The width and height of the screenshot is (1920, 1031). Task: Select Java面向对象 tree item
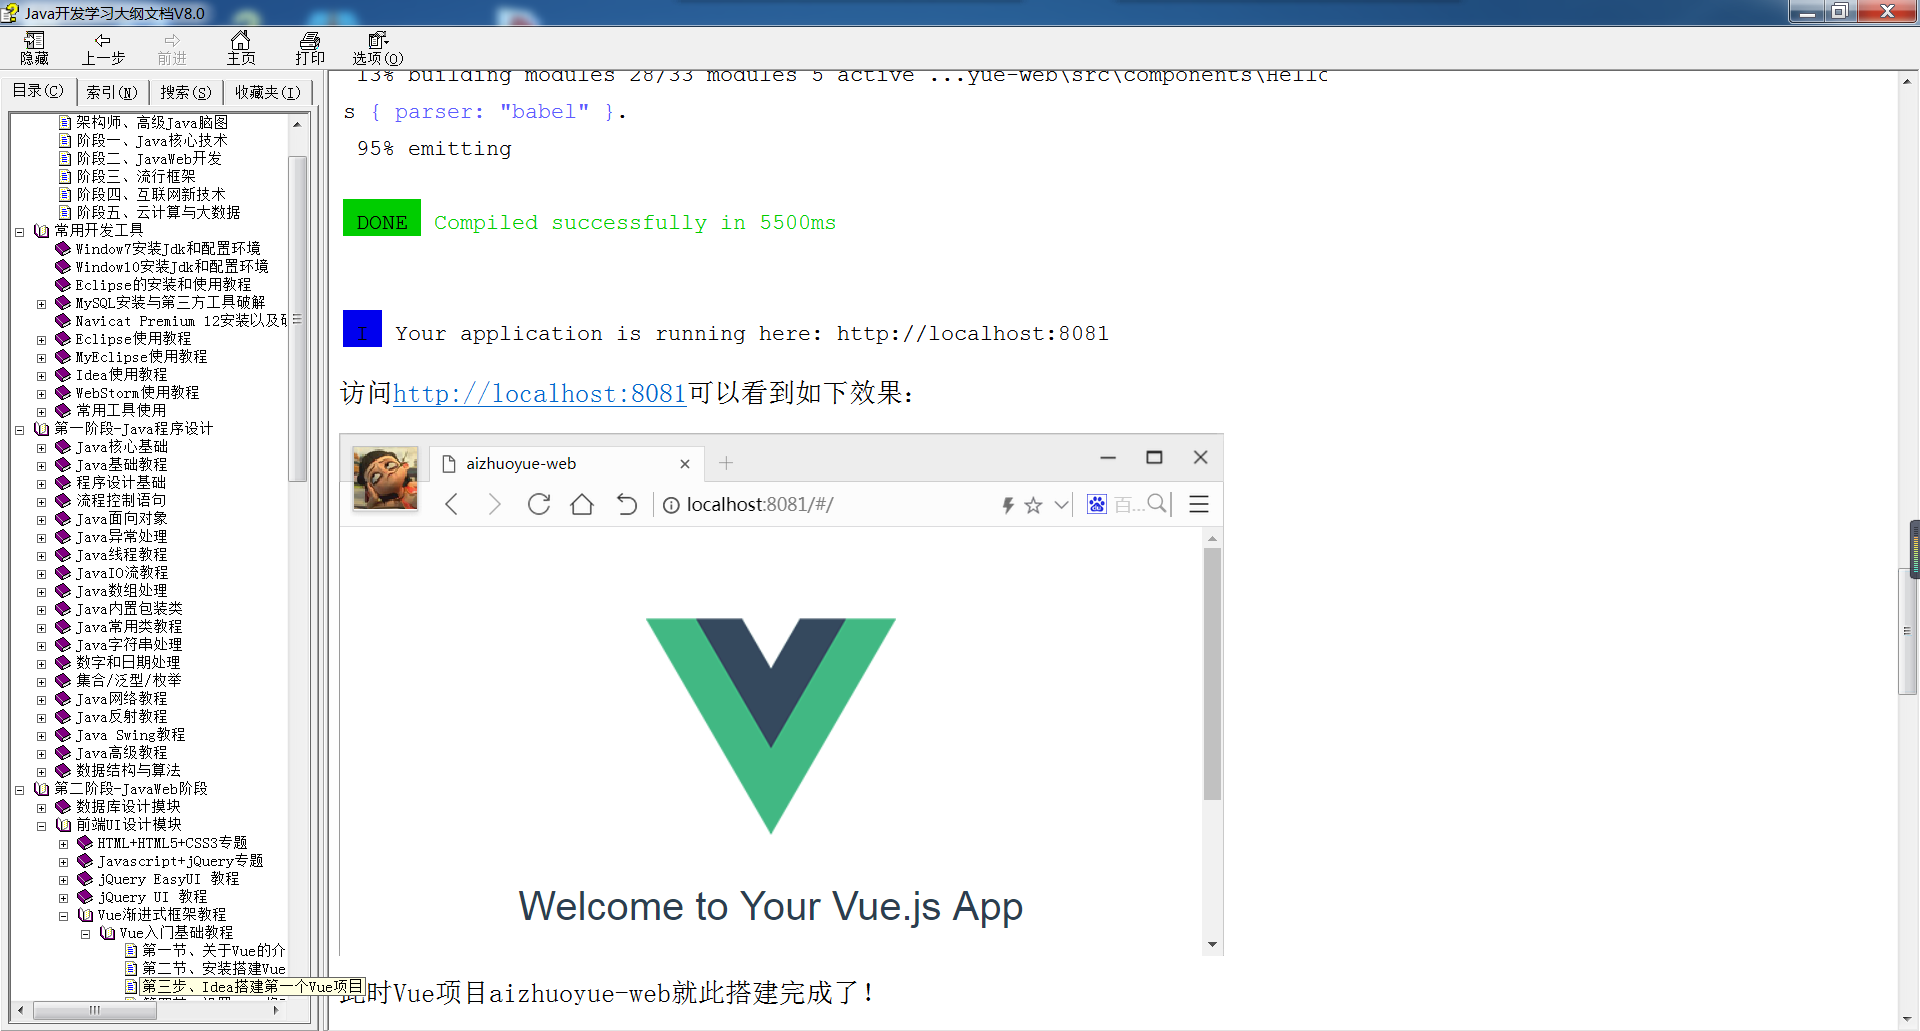121,518
